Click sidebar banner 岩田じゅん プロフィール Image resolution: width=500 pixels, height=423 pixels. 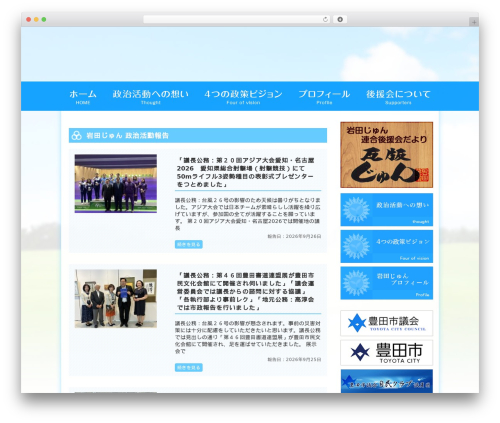pos(387,283)
